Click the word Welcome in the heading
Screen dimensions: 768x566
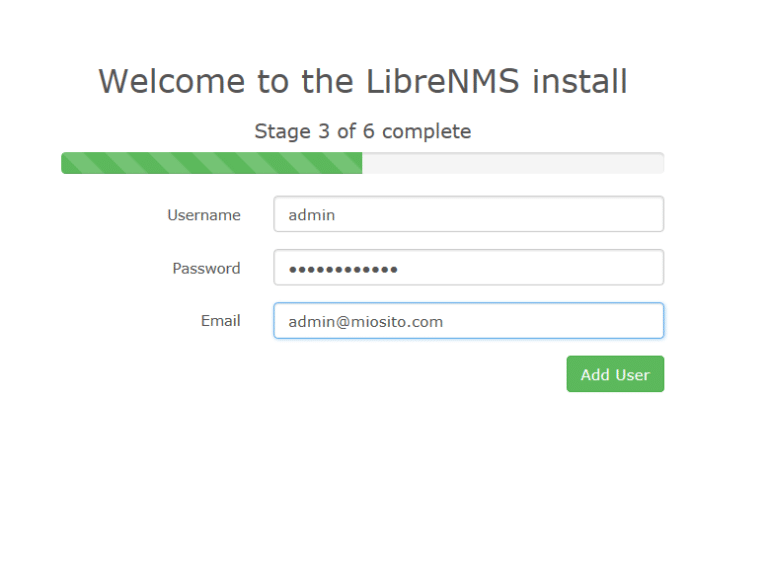[172, 81]
